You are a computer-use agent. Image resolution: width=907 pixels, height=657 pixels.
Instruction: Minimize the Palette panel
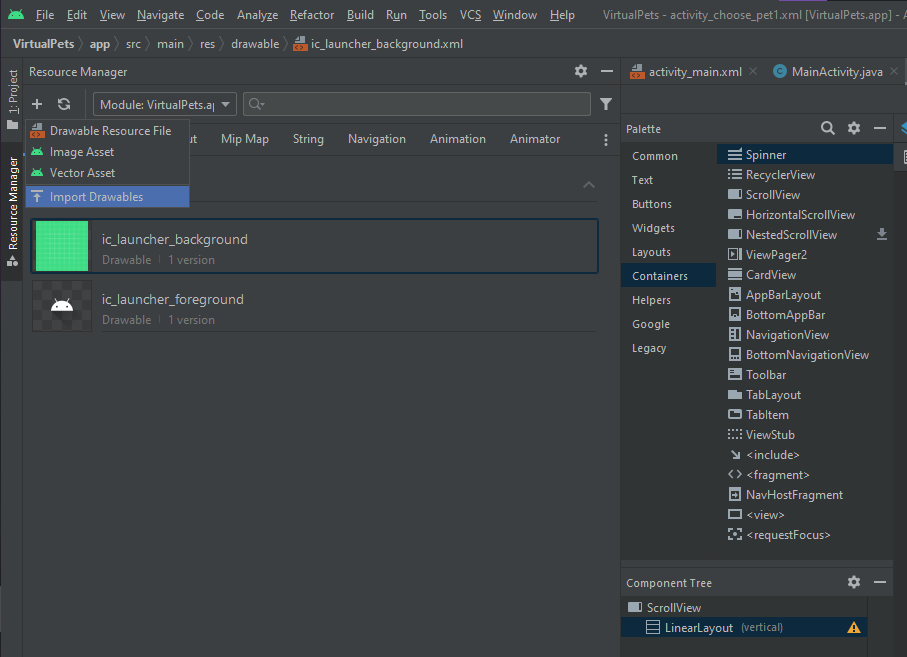(880, 128)
